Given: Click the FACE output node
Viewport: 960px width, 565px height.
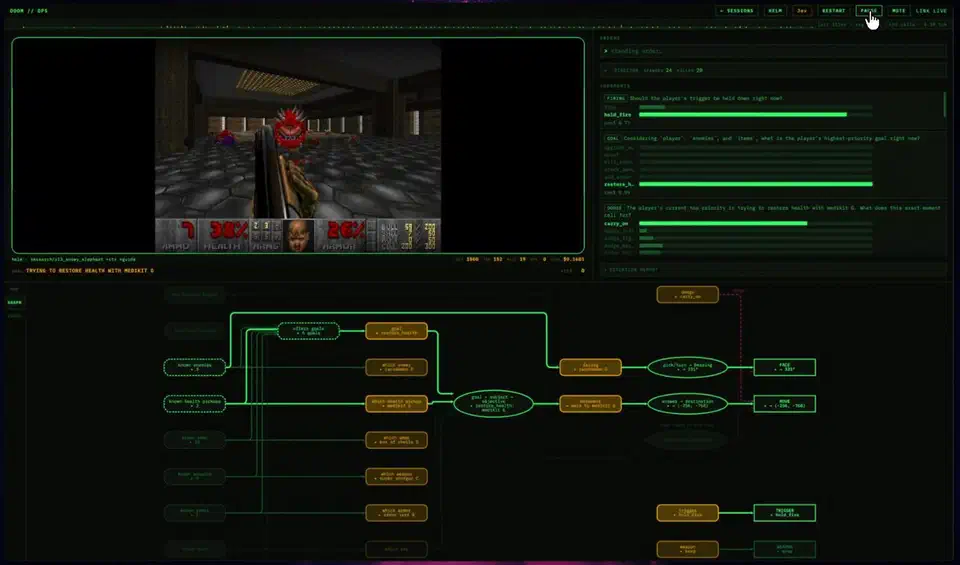Looking at the screenshot, I should [x=784, y=367].
